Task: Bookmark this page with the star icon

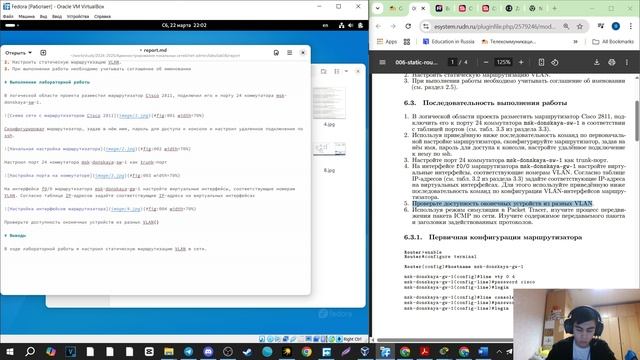Action: pos(580,26)
